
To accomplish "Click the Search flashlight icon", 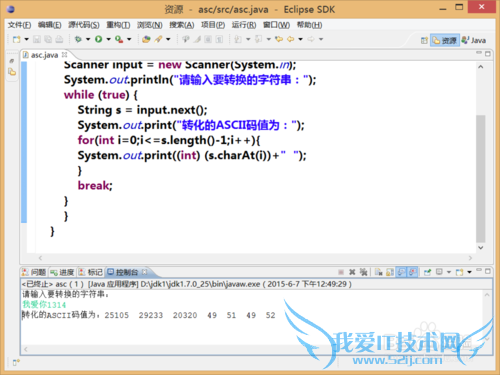I will 158,39.
